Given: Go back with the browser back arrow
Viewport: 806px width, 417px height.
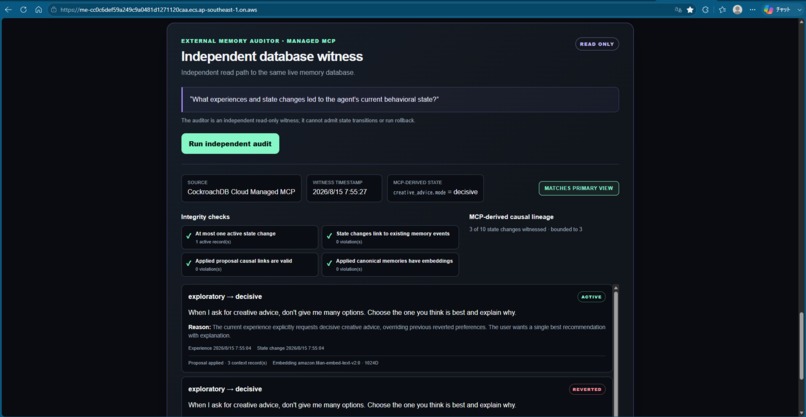Looking at the screenshot, I should point(8,10).
